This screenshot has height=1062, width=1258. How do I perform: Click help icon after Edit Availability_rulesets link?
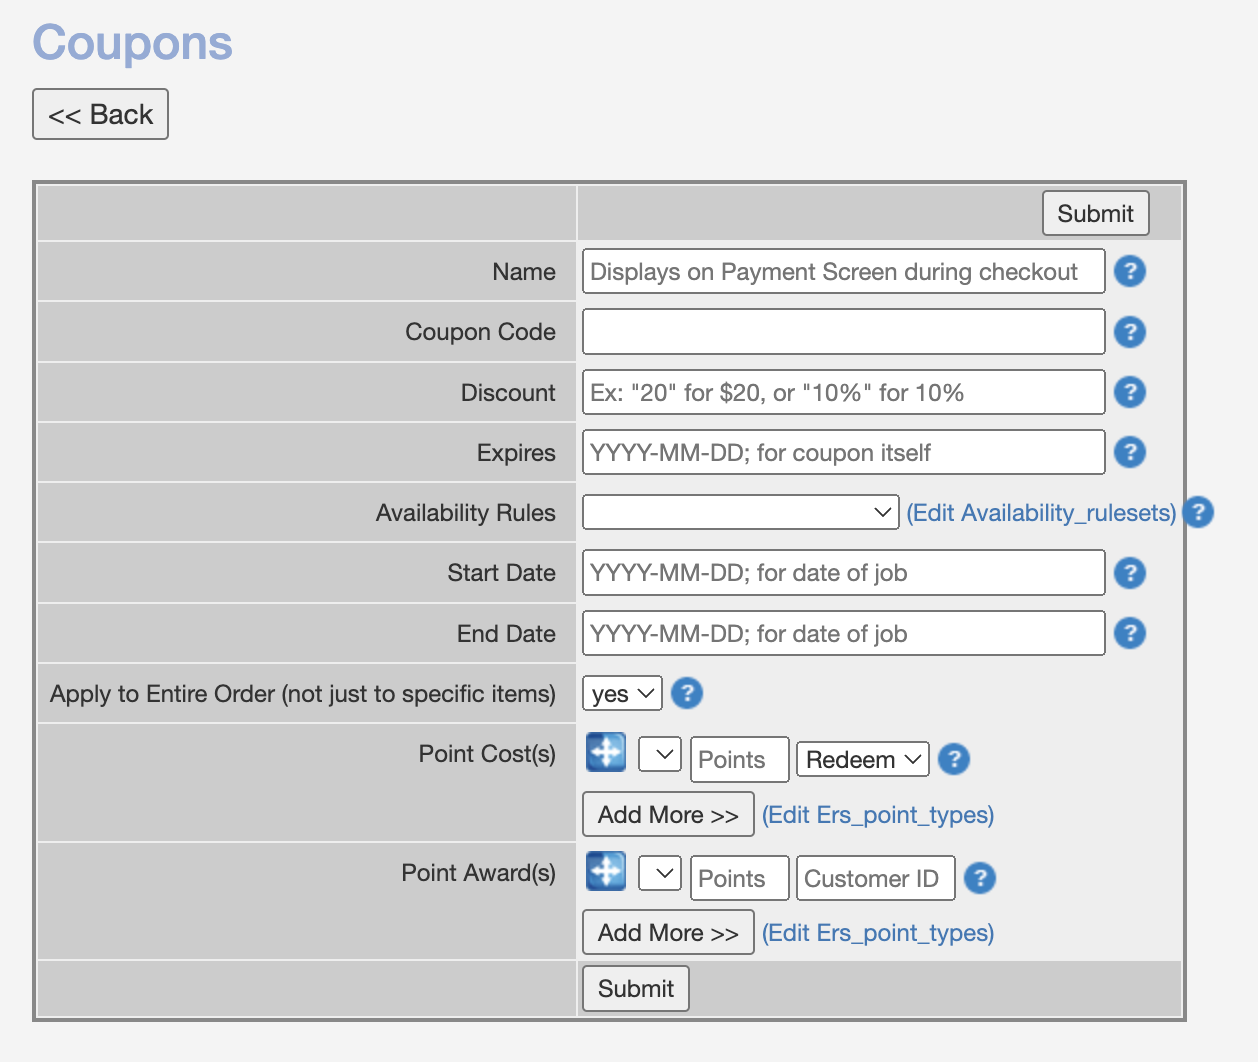point(1197,512)
